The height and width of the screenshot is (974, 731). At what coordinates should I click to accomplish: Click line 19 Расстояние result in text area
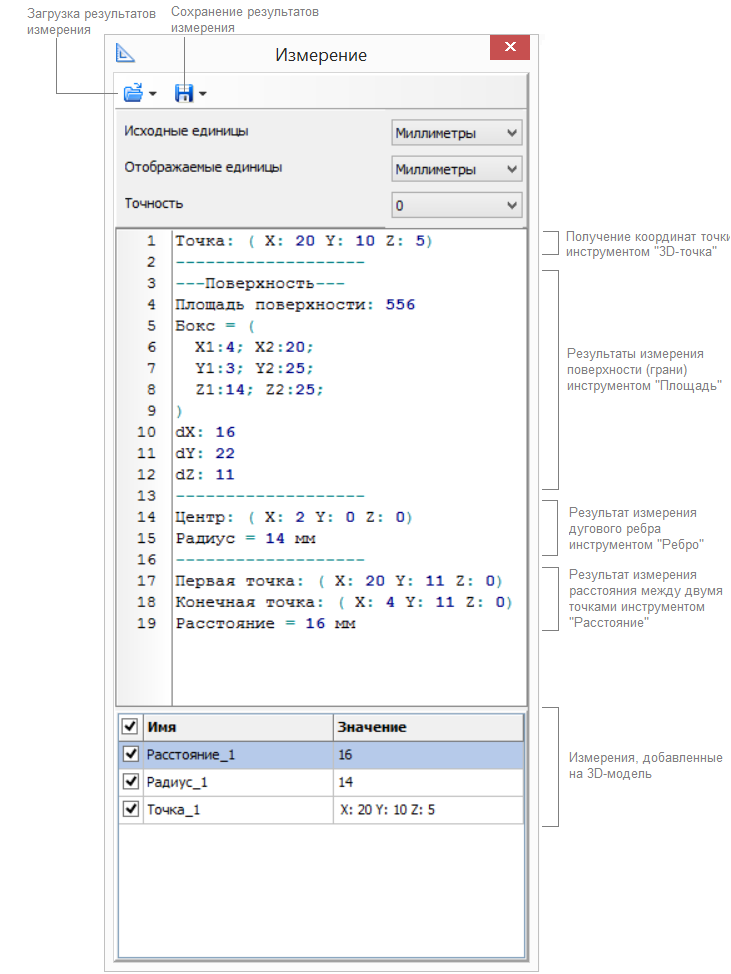(x=266, y=624)
